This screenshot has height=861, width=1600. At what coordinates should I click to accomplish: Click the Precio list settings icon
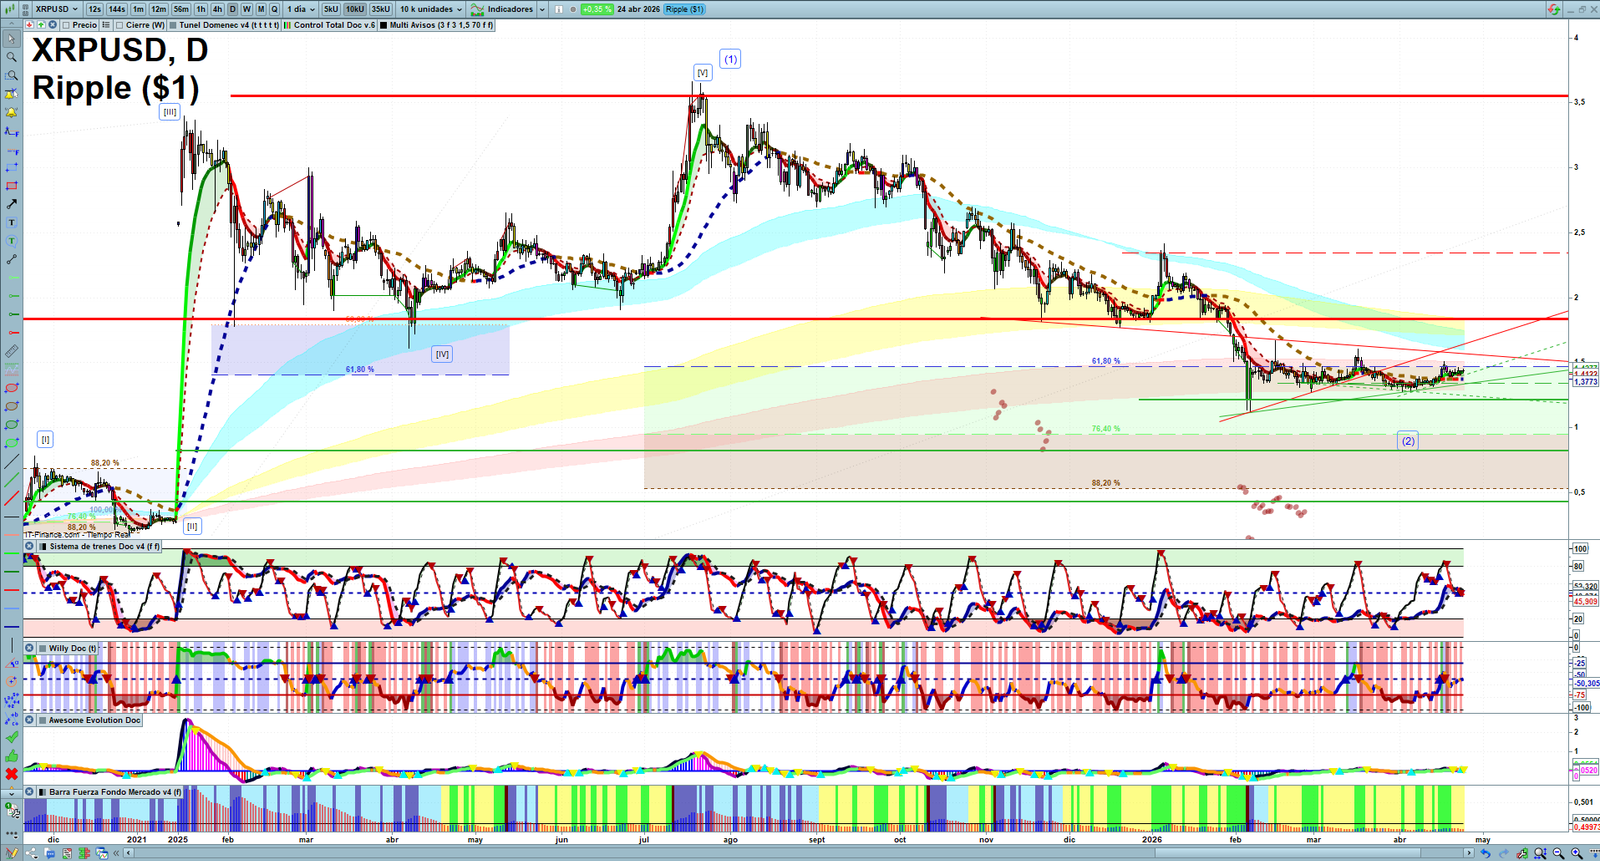coord(105,25)
